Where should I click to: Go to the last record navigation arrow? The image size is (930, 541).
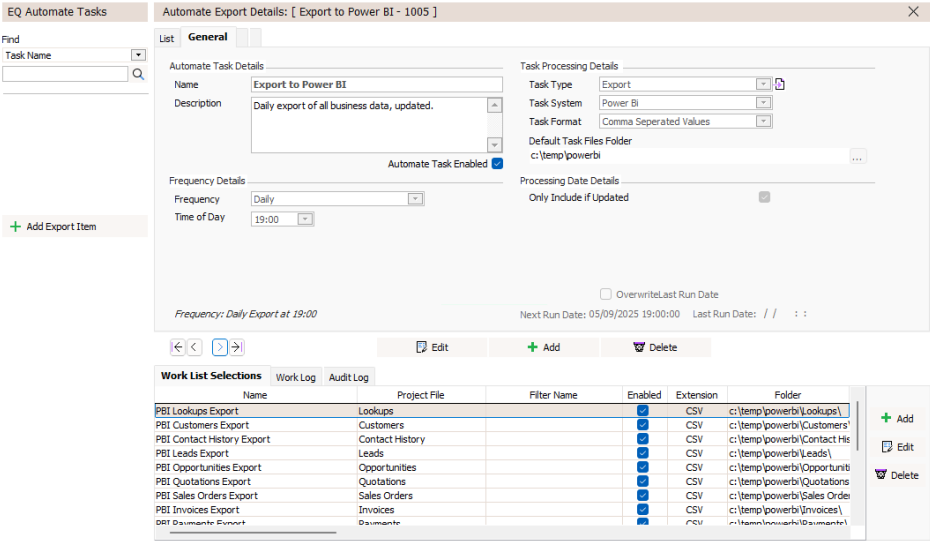coord(236,347)
